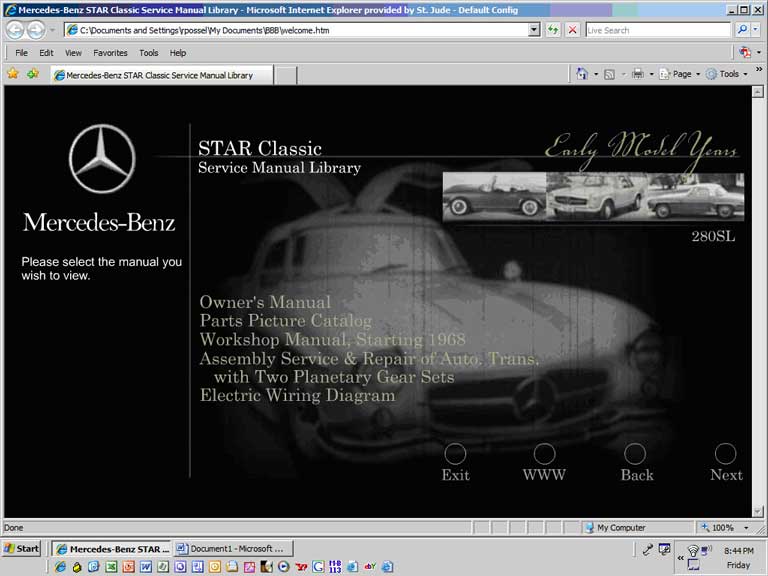The width and height of the screenshot is (768, 576).
Task: Open the Owner's Manual link
Action: click(265, 302)
